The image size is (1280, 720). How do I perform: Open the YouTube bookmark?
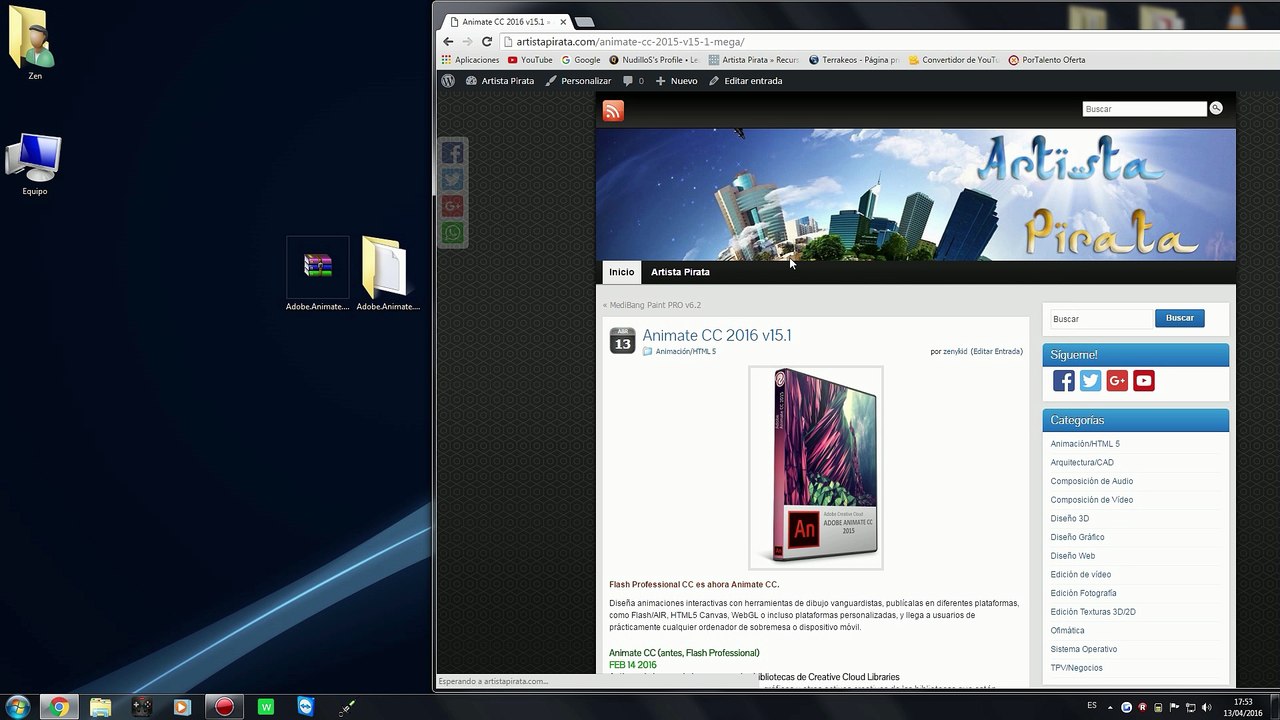pyautogui.click(x=530, y=60)
